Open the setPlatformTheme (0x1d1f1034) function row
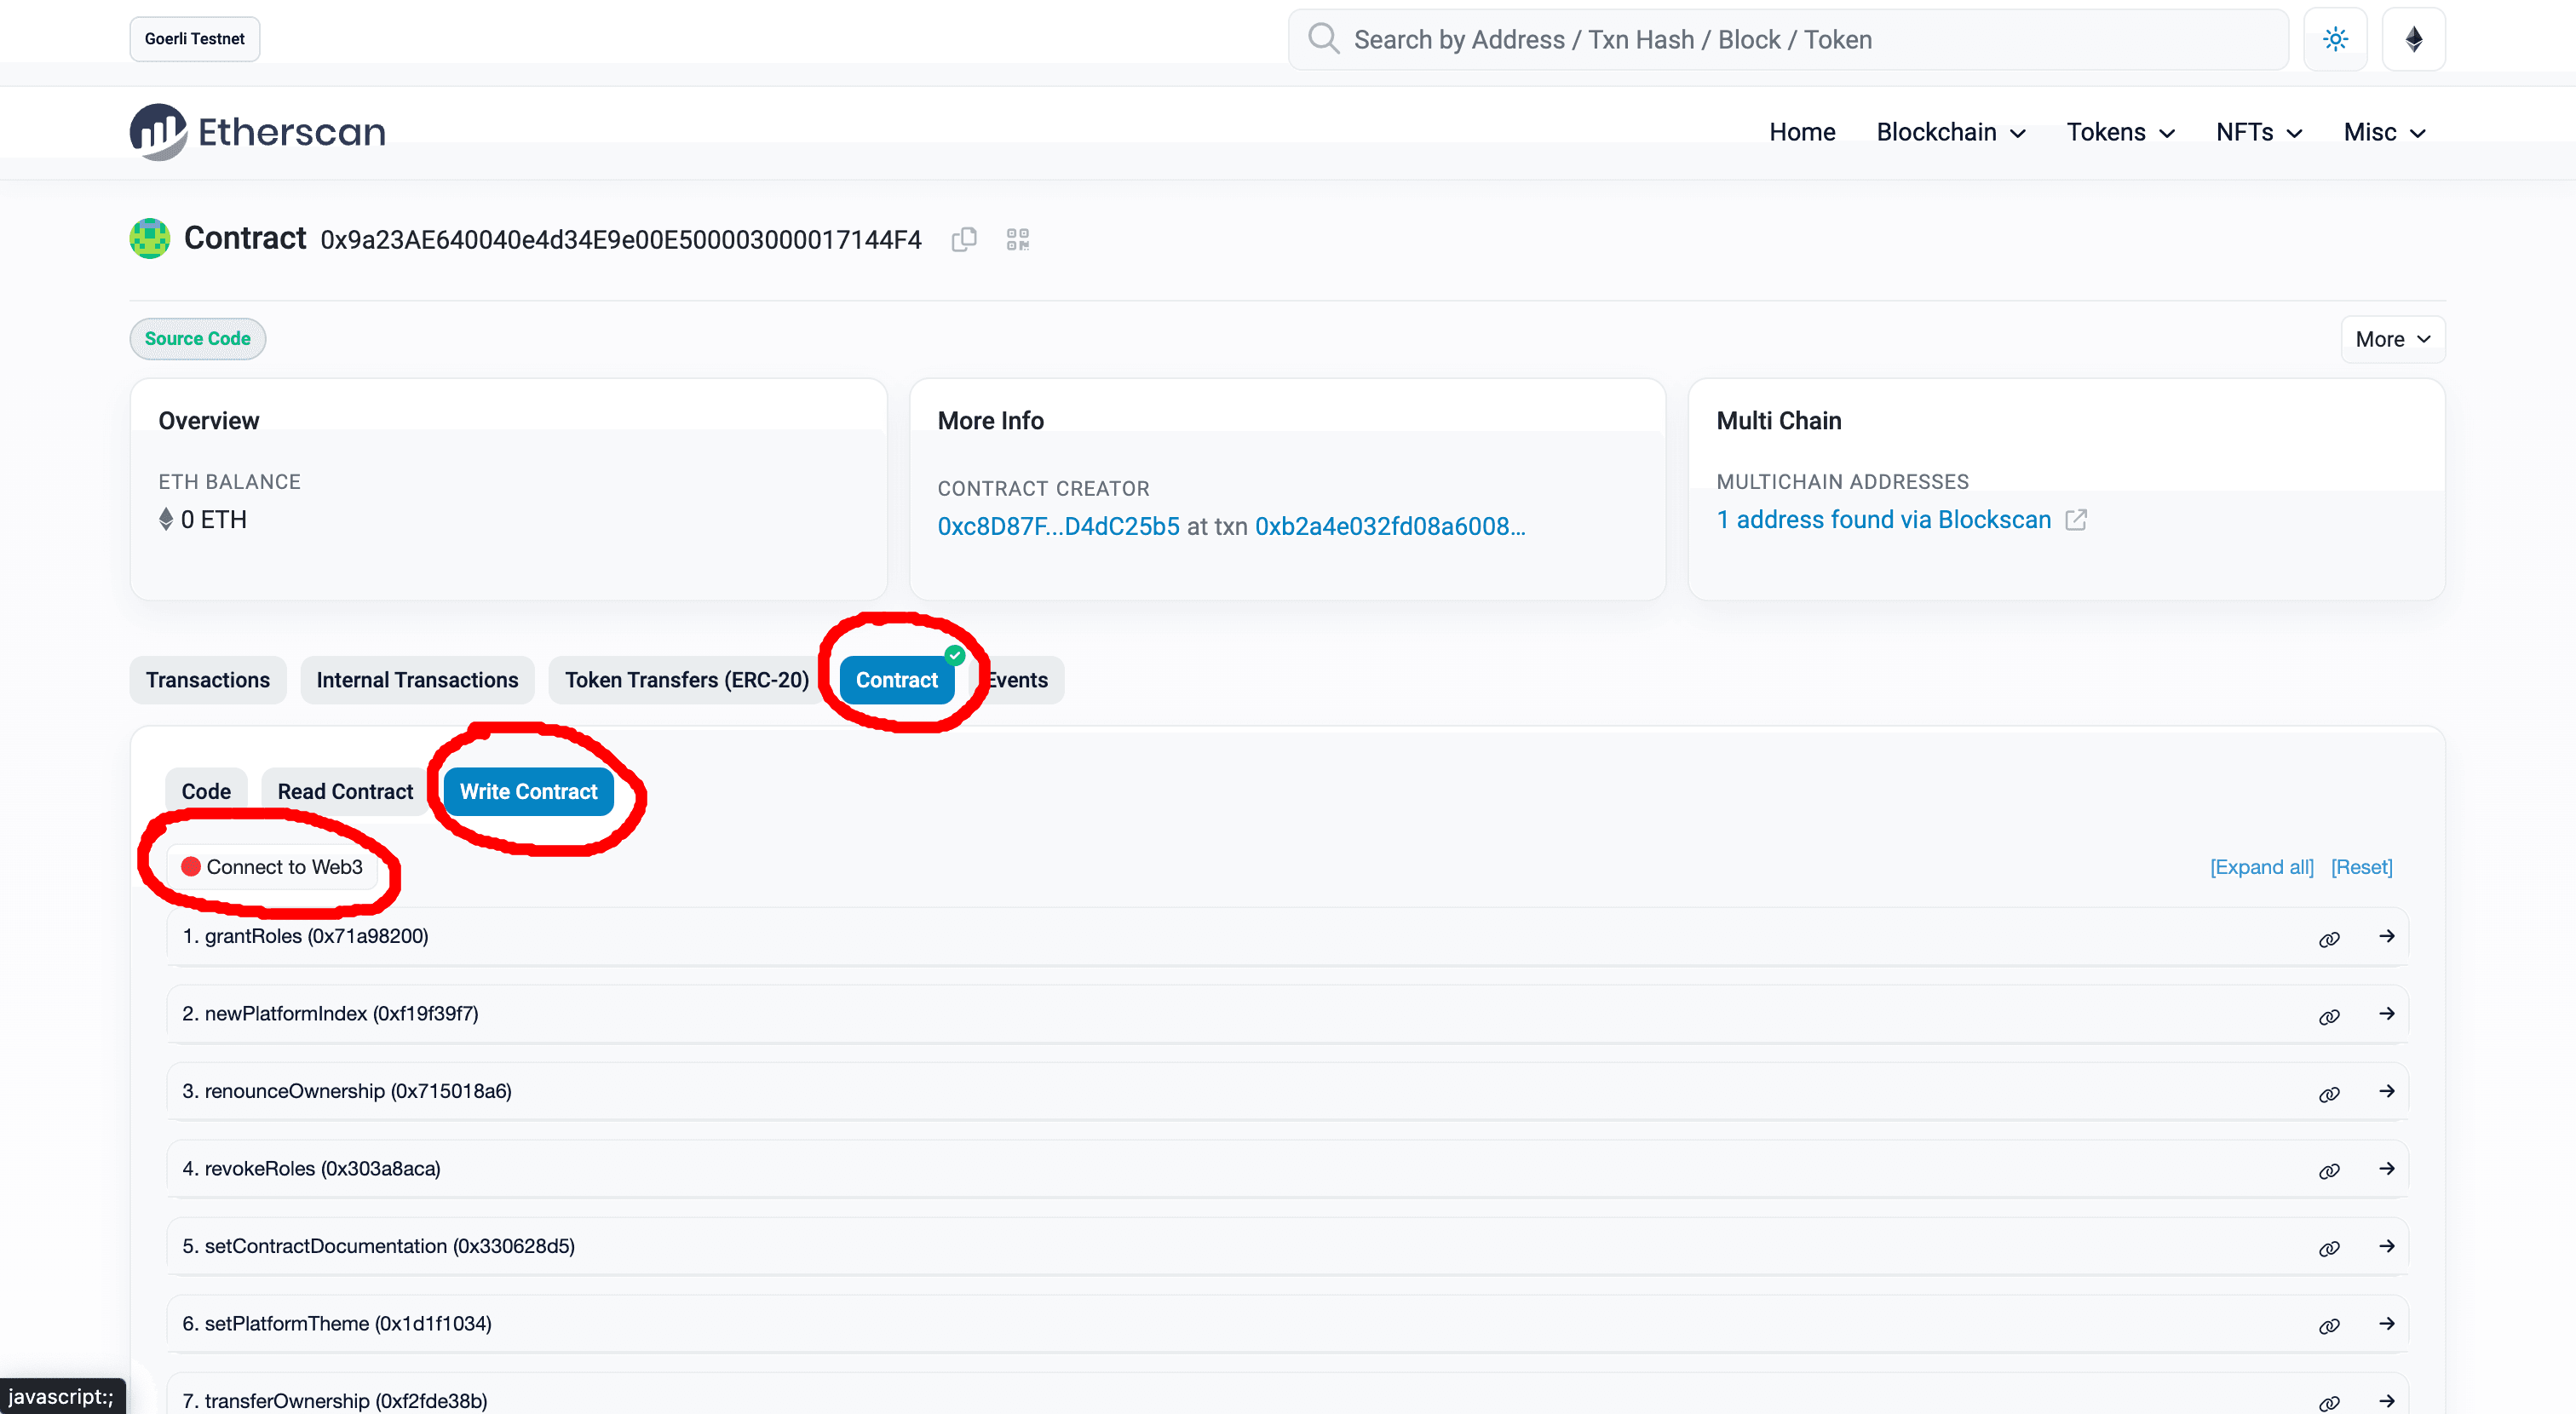The image size is (2576, 1414). 1287,1324
